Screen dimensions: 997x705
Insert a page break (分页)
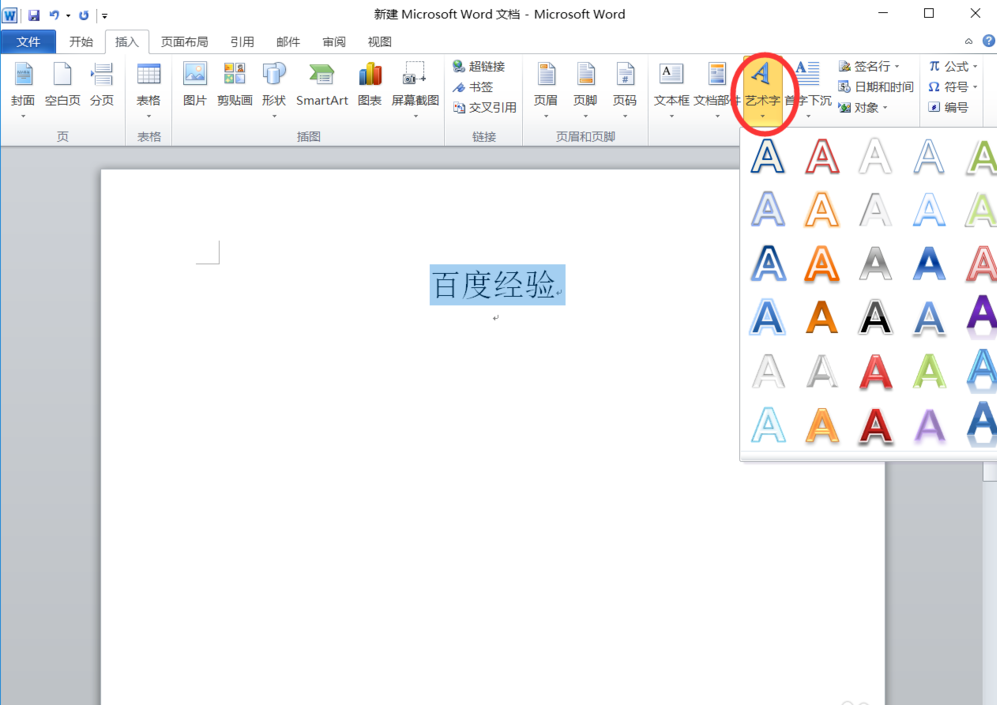pos(102,85)
